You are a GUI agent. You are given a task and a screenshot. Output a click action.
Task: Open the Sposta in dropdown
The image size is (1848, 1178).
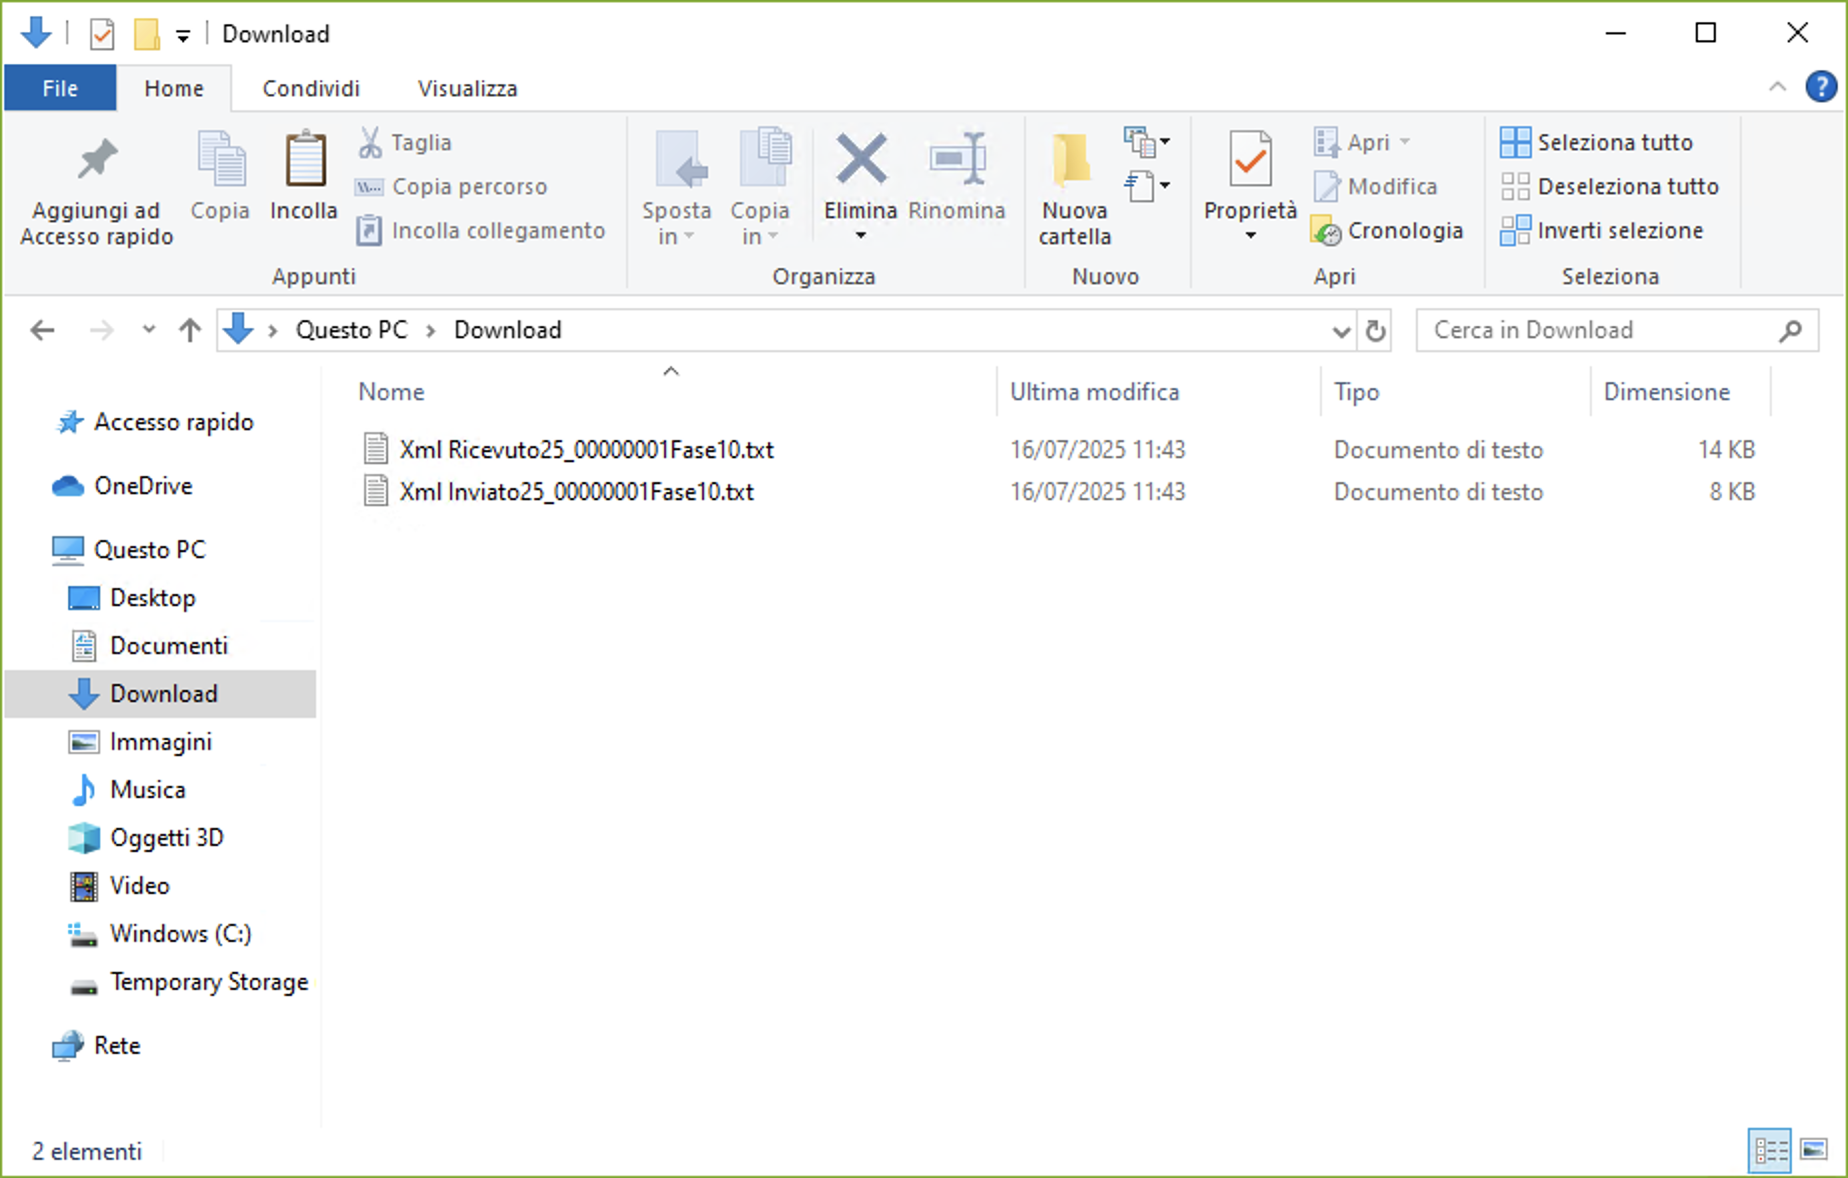[677, 188]
